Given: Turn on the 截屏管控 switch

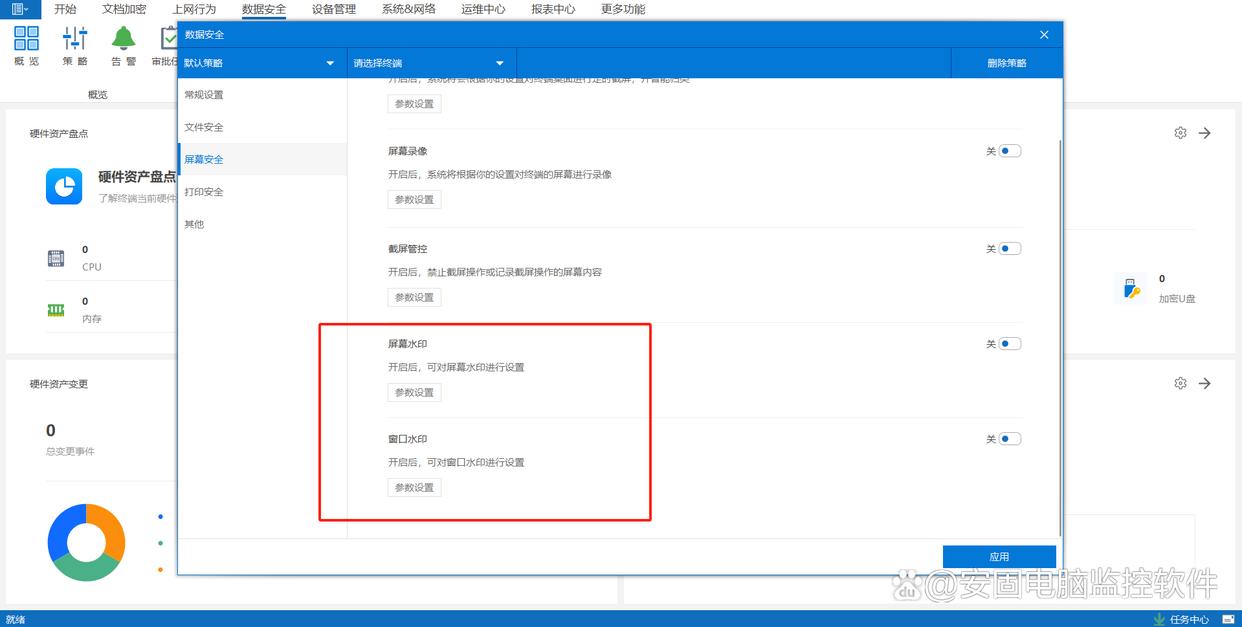Looking at the screenshot, I should [x=1010, y=249].
